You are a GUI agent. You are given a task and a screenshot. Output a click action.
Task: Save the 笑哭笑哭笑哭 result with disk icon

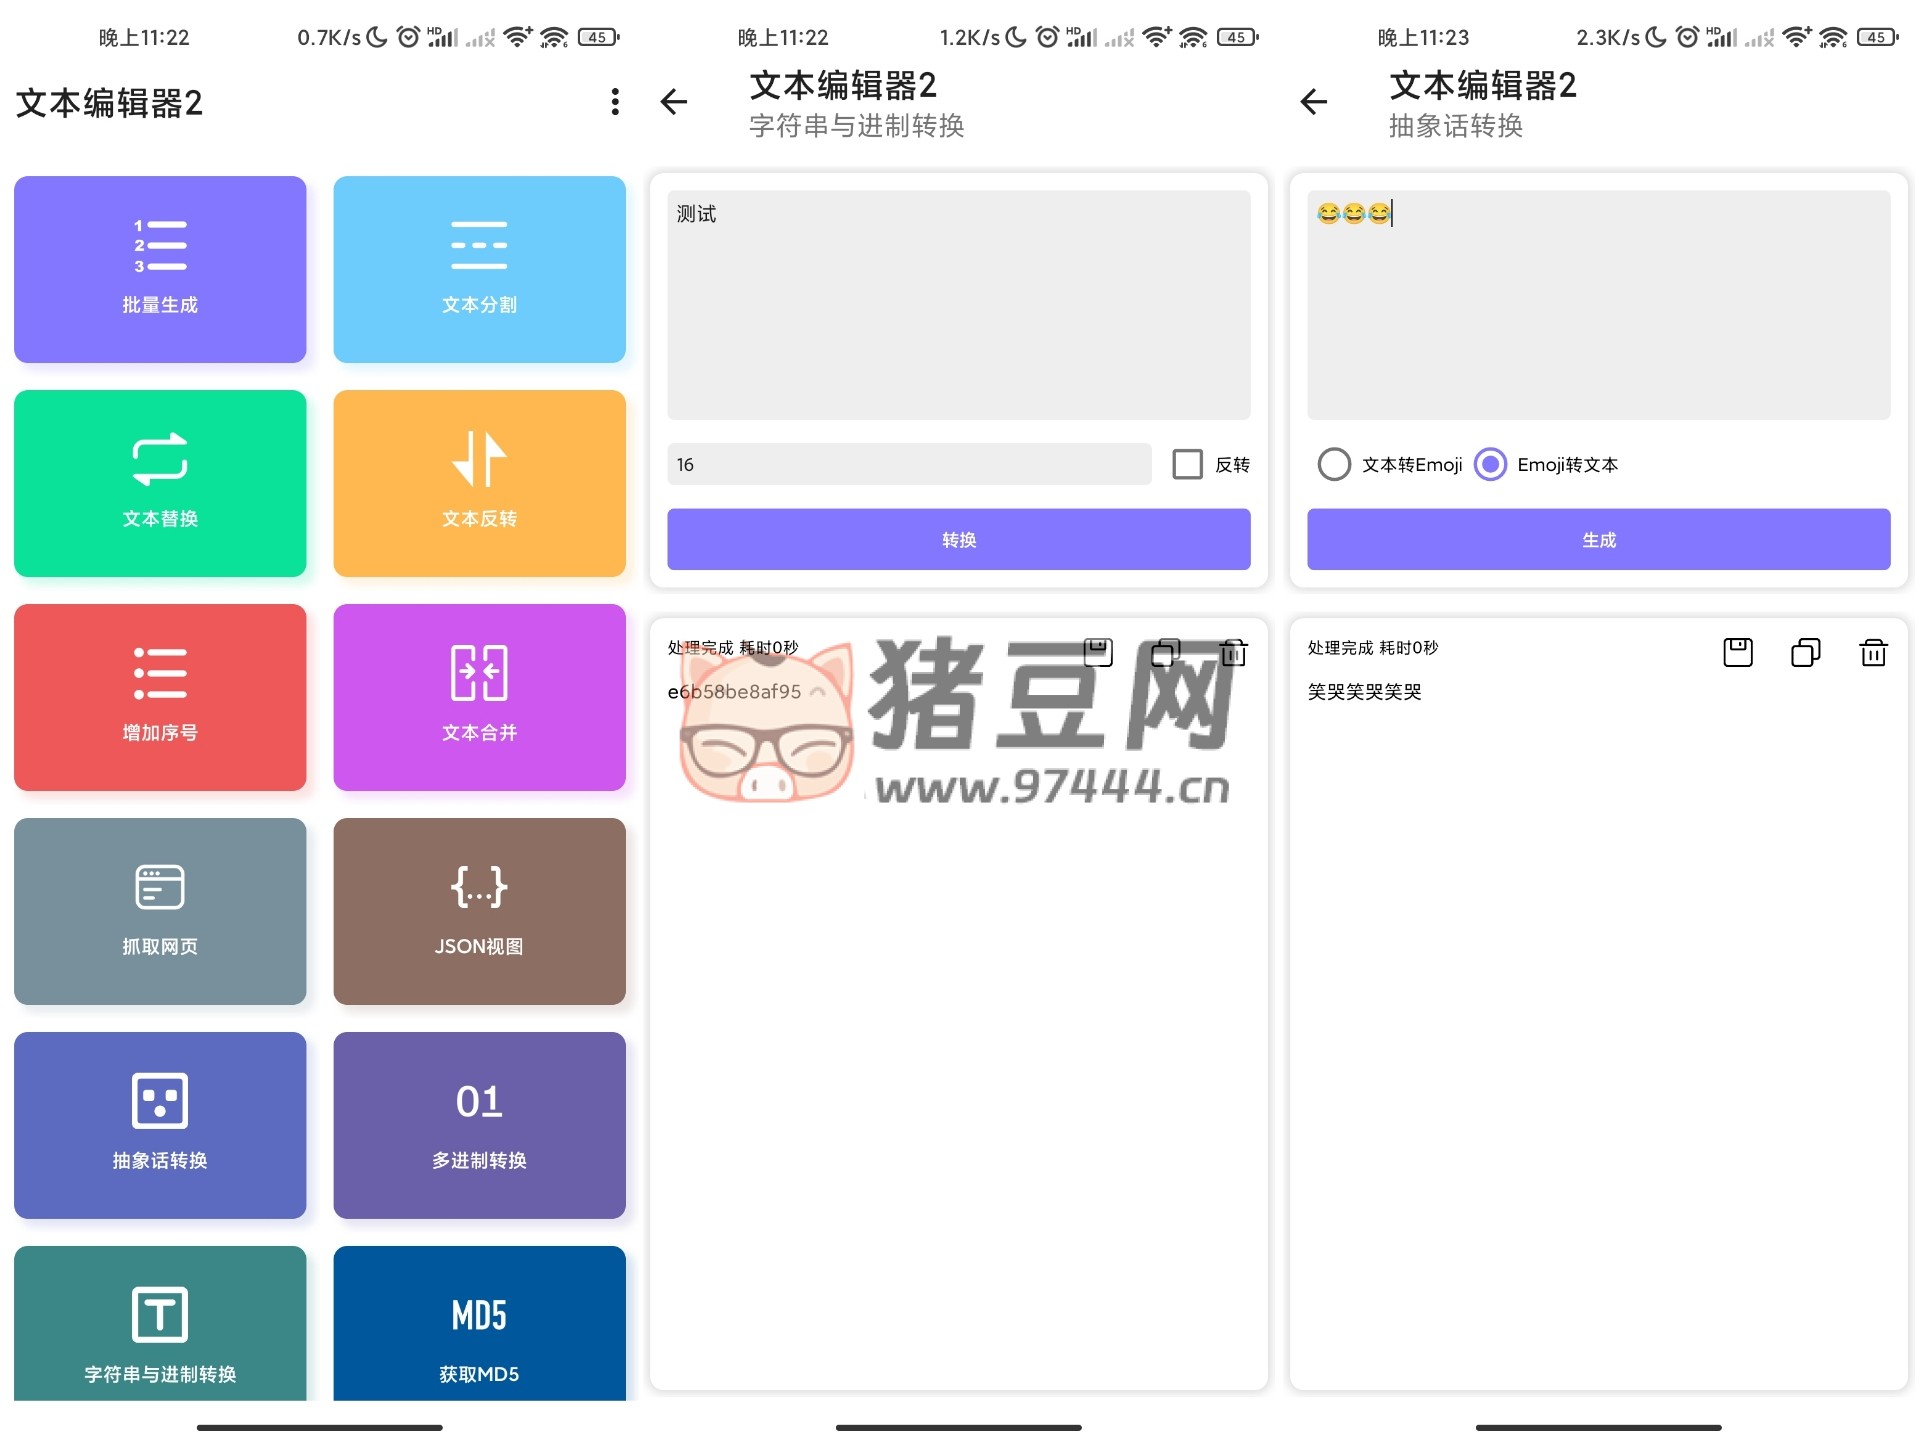coord(1738,653)
